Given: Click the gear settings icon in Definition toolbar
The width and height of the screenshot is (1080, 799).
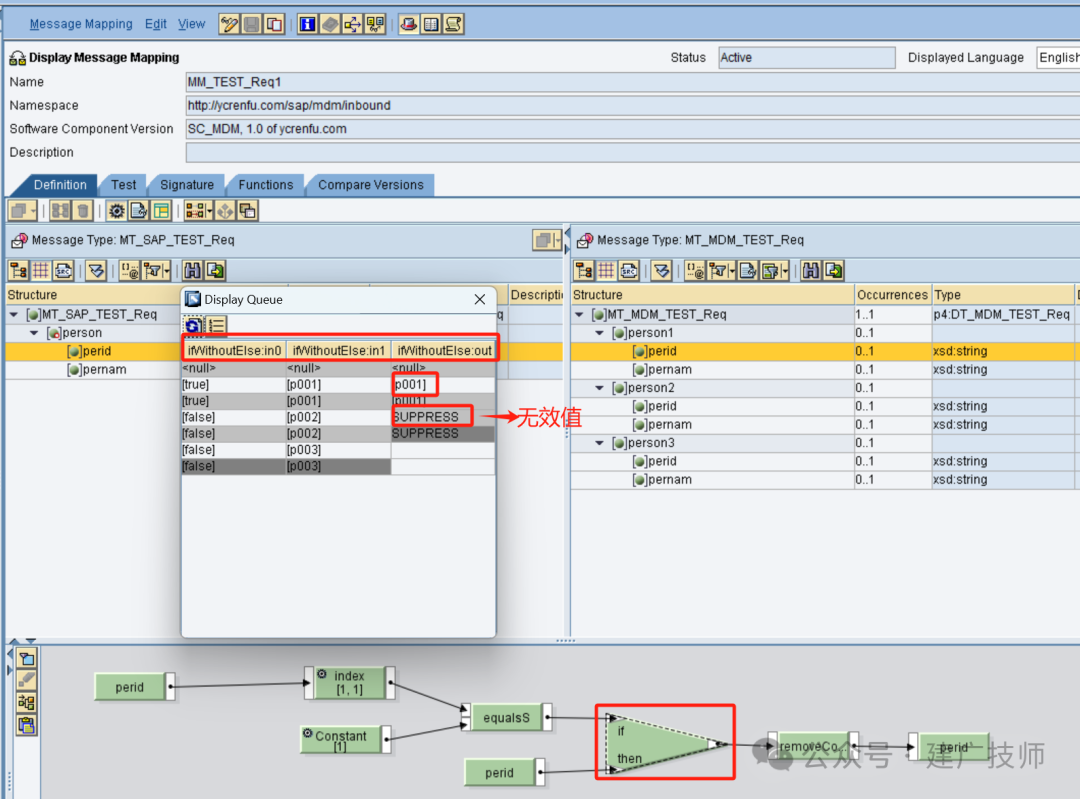Looking at the screenshot, I should point(116,211).
